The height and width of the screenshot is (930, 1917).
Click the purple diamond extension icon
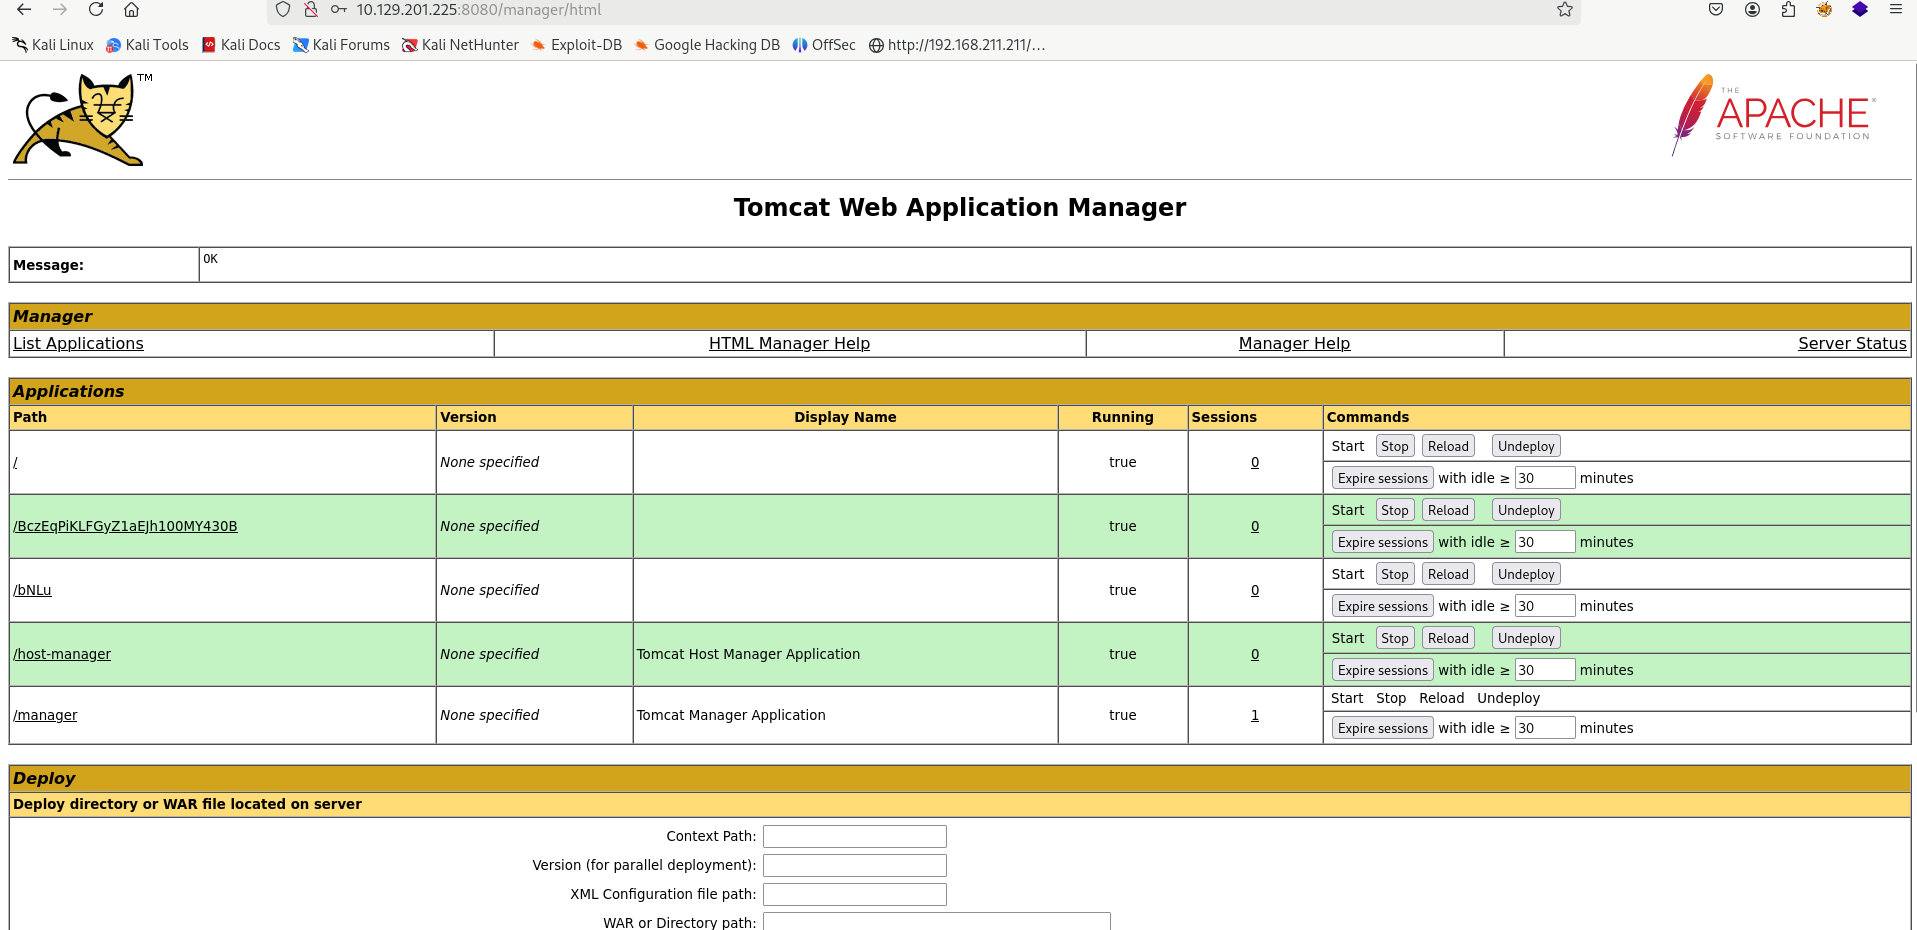tap(1860, 10)
